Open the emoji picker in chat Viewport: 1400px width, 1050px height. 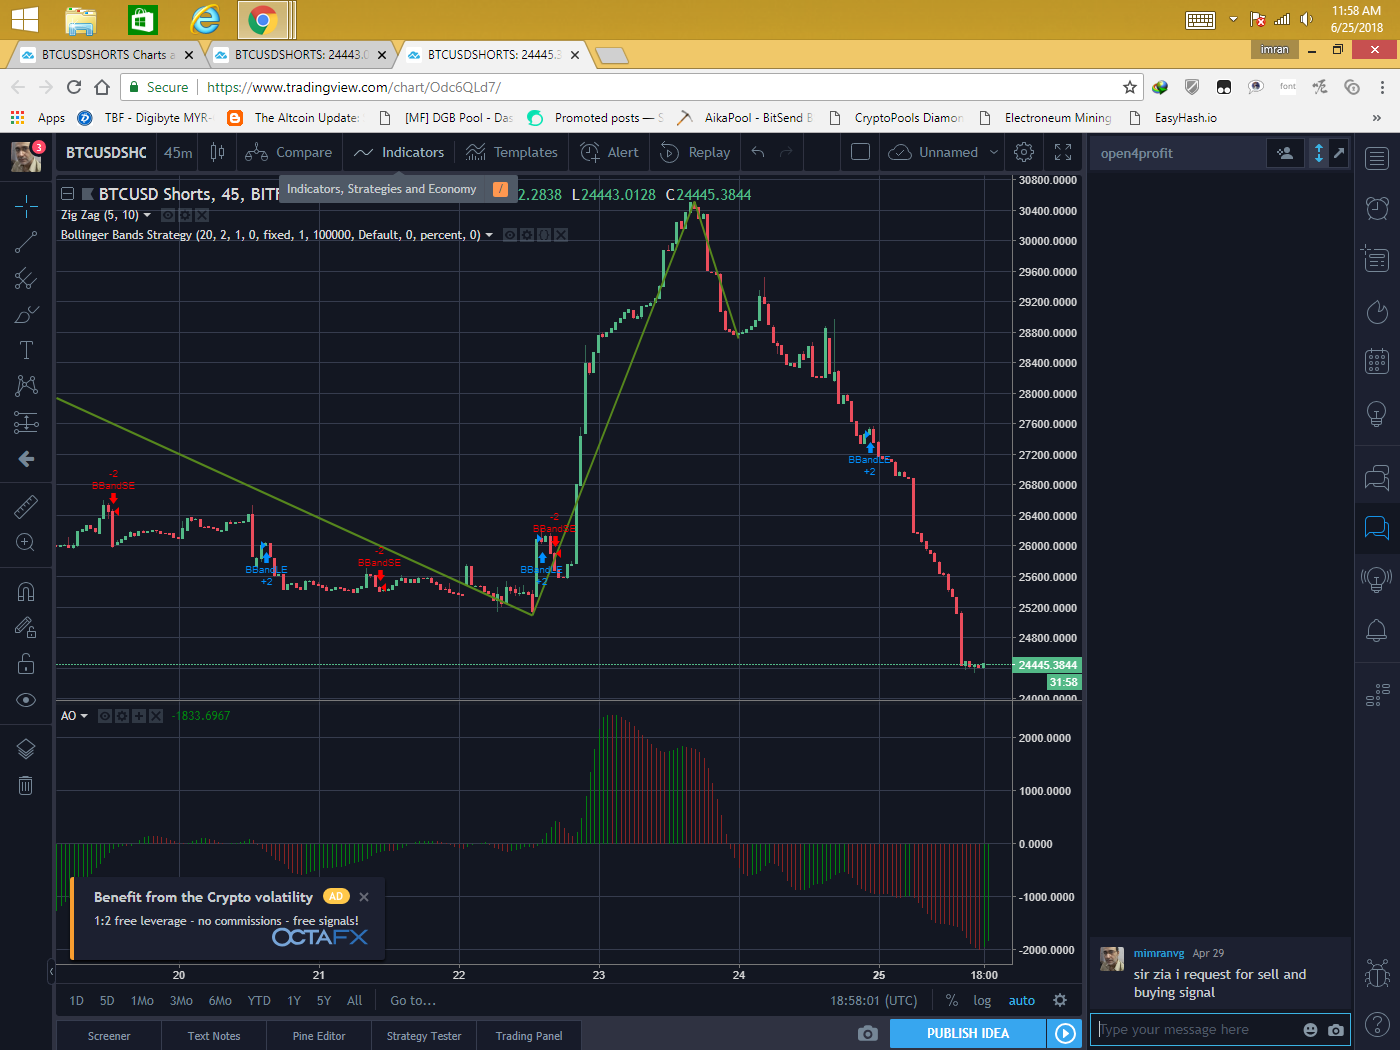[1311, 1029]
